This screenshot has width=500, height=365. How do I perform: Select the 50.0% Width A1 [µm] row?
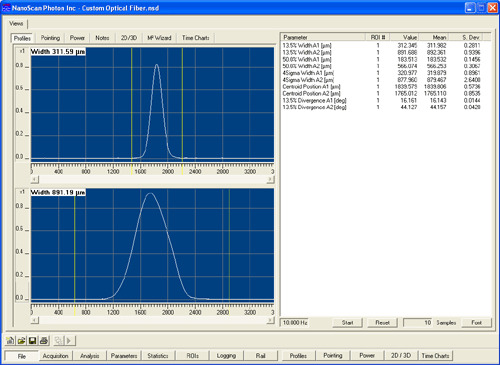(382, 59)
